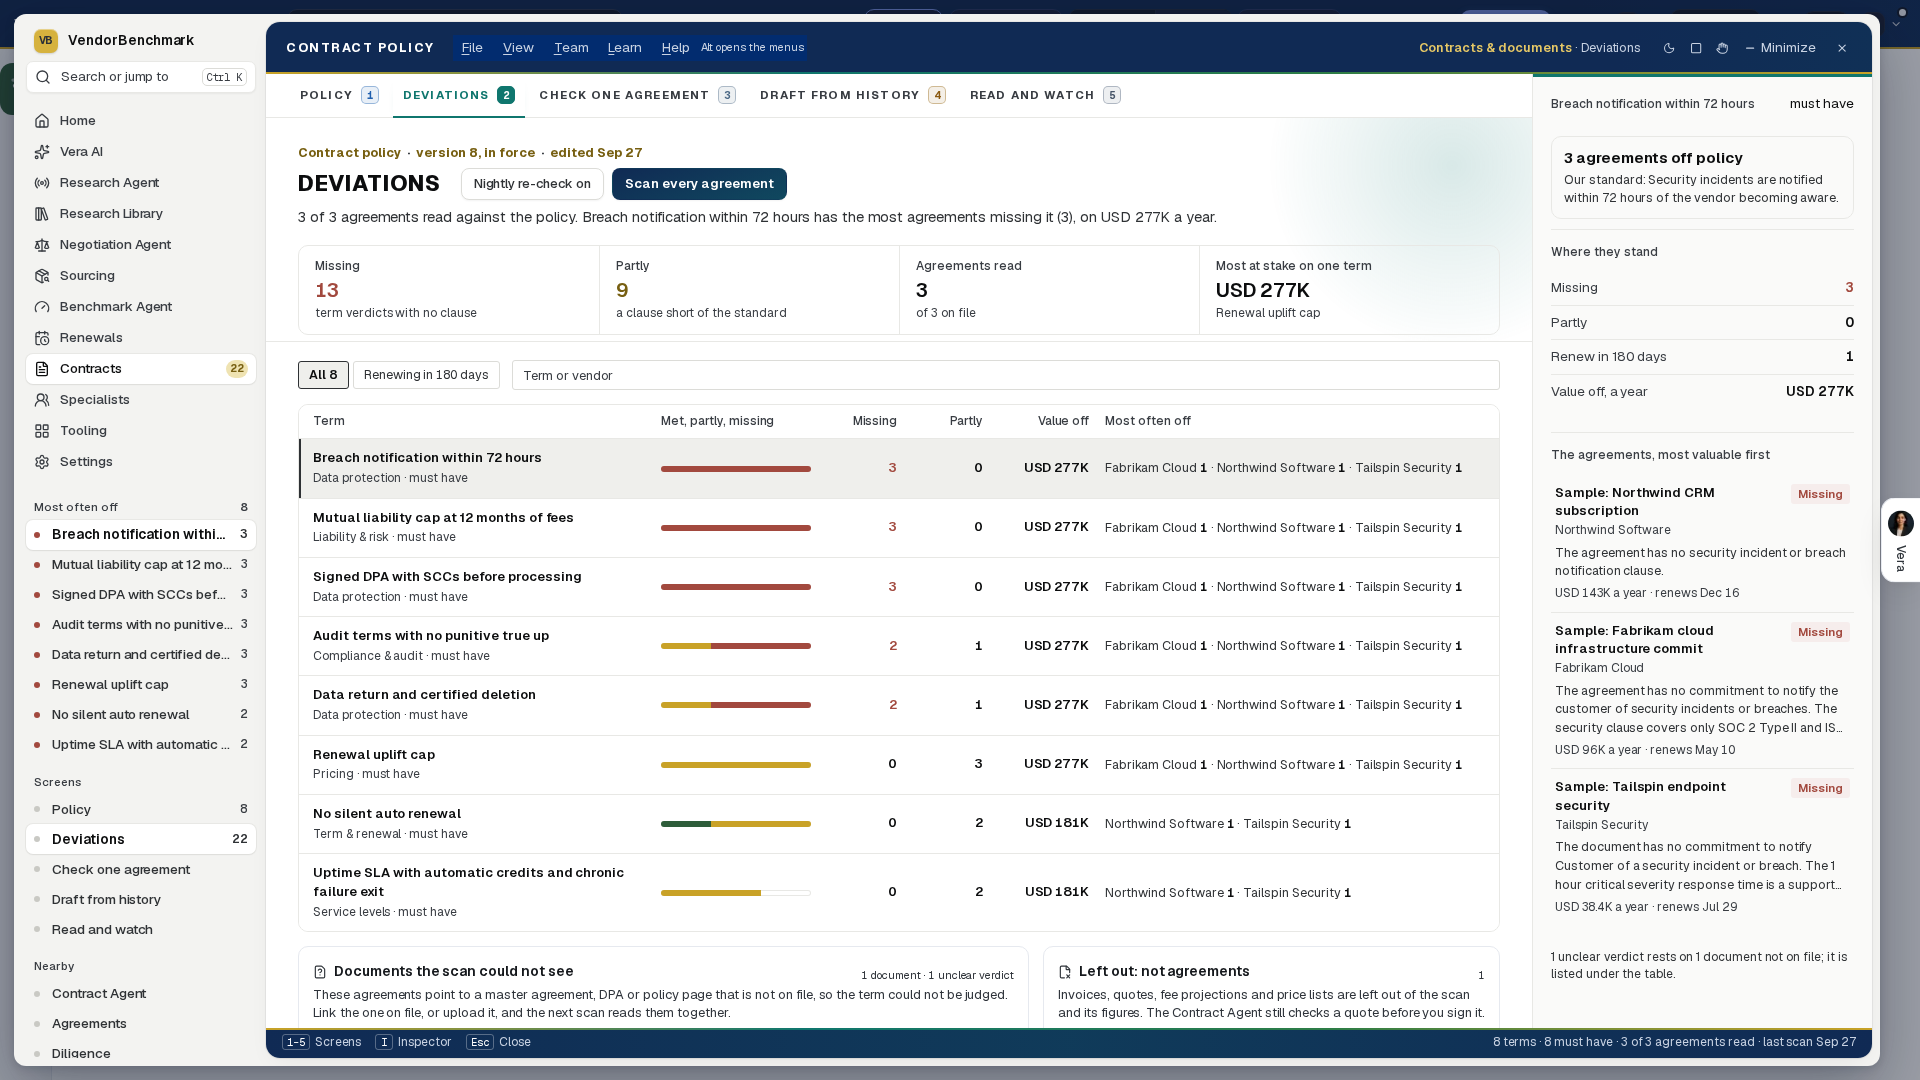Open Specialists in the sidebar
The image size is (1920, 1080).
(x=140, y=400)
